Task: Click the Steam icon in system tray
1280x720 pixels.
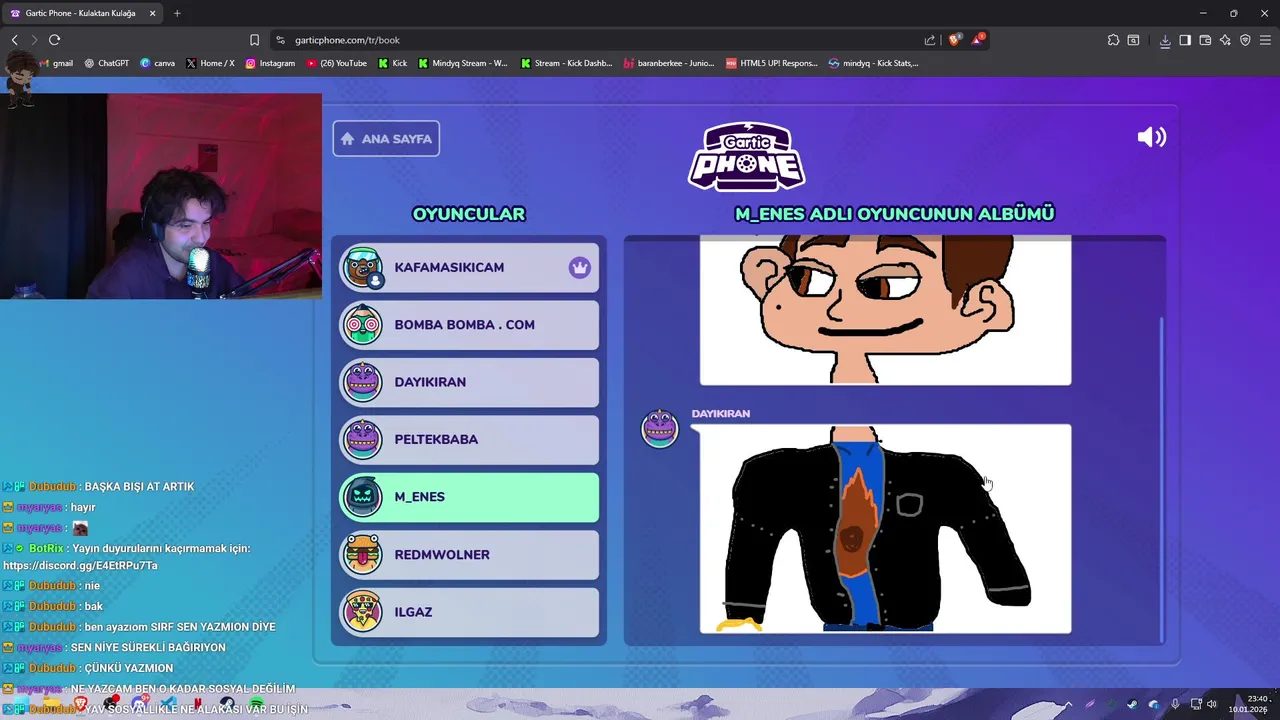Action: 1132,704
